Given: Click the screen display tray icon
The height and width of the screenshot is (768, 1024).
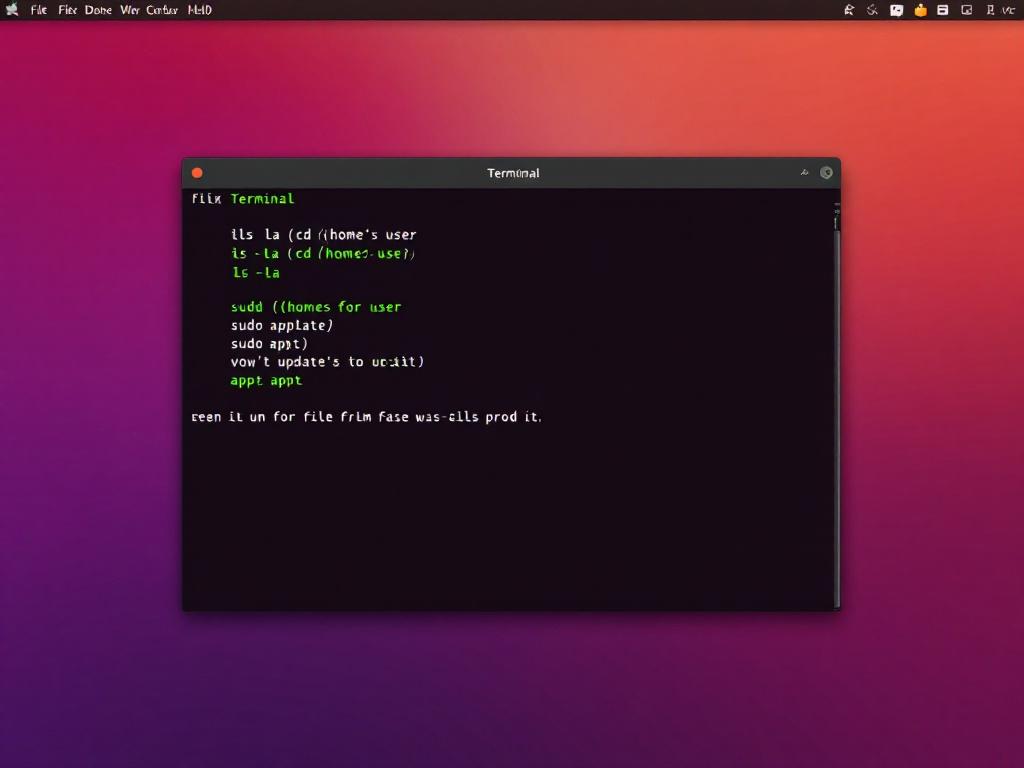Looking at the screenshot, I should click(966, 10).
